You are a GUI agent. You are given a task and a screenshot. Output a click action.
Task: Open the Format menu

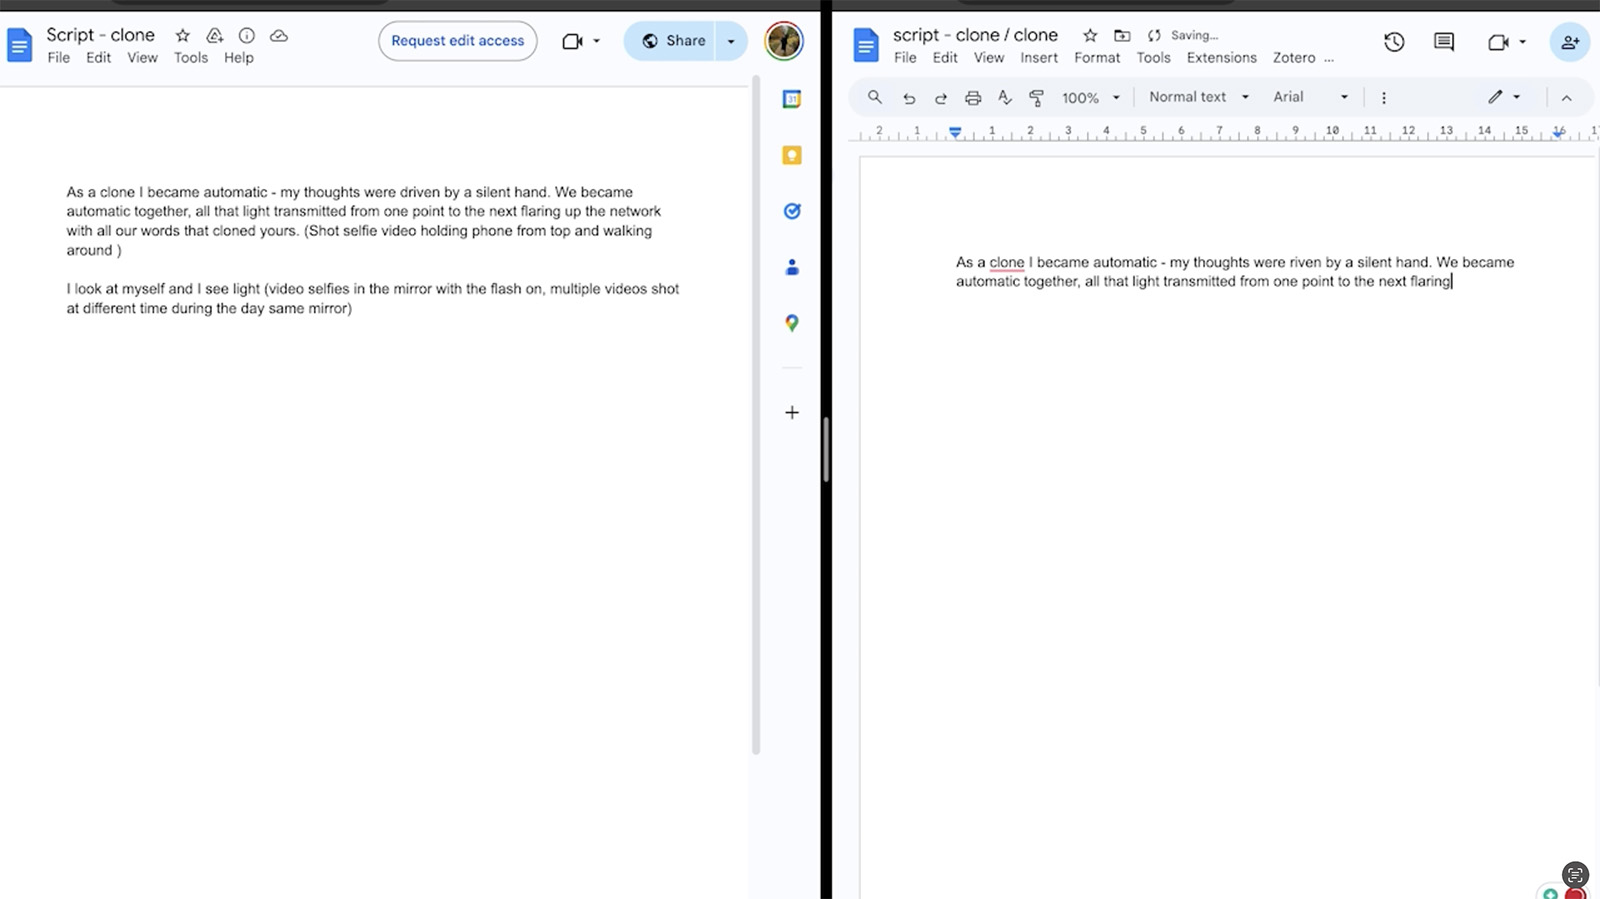(x=1096, y=58)
